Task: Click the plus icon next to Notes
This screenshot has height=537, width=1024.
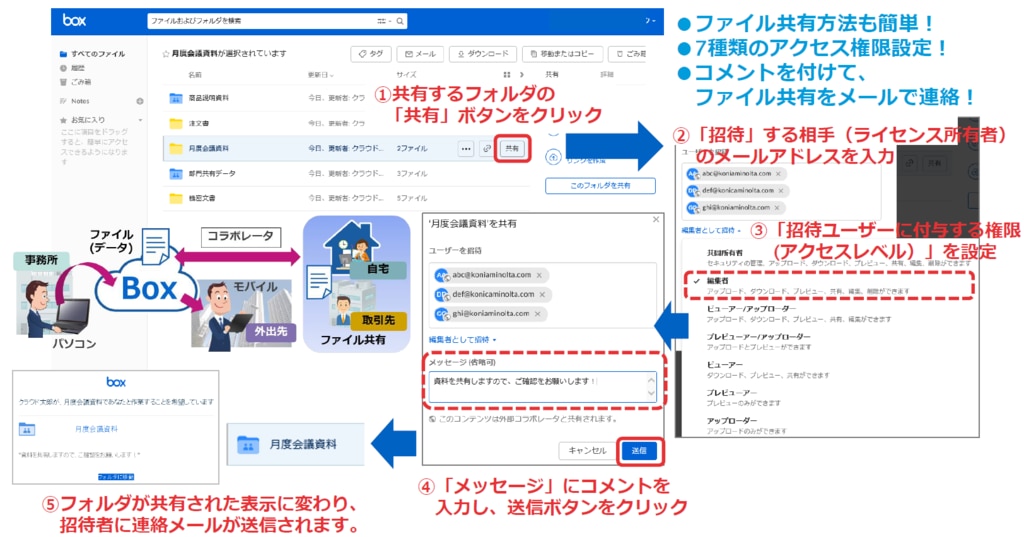Action: click(x=139, y=101)
